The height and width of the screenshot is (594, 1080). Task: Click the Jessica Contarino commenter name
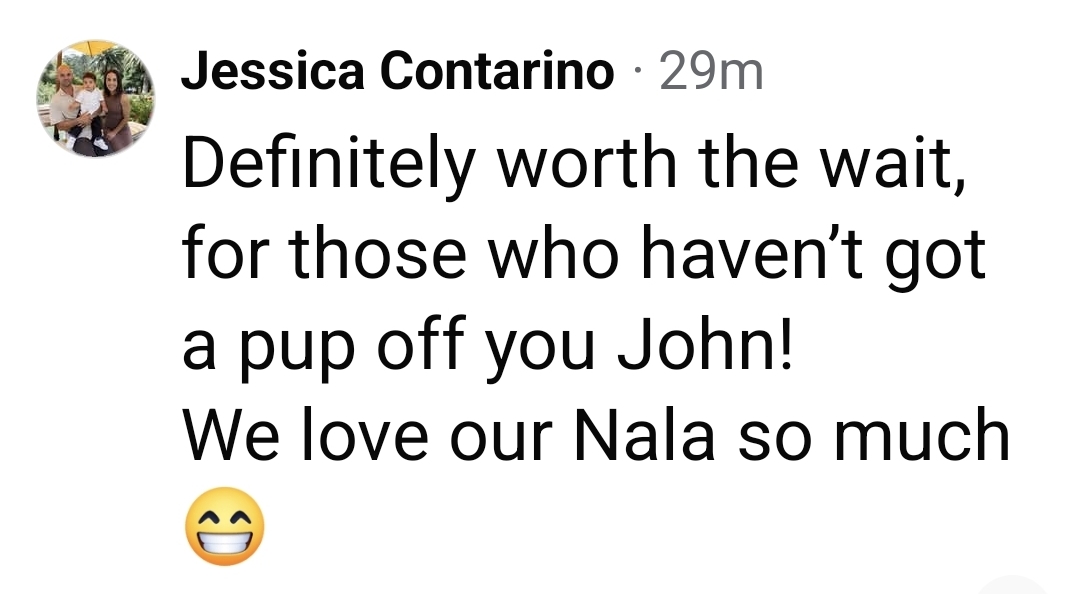pyautogui.click(x=397, y=71)
